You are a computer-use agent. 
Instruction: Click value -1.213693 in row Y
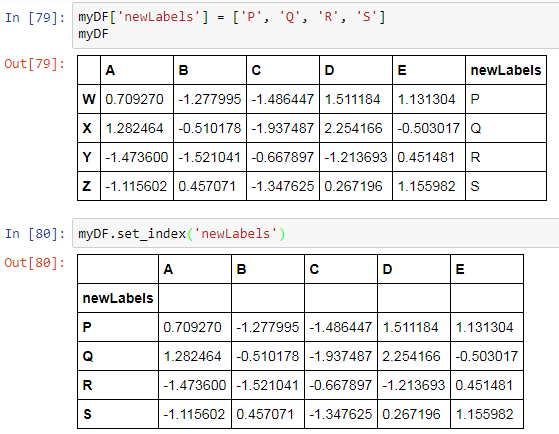(355, 157)
